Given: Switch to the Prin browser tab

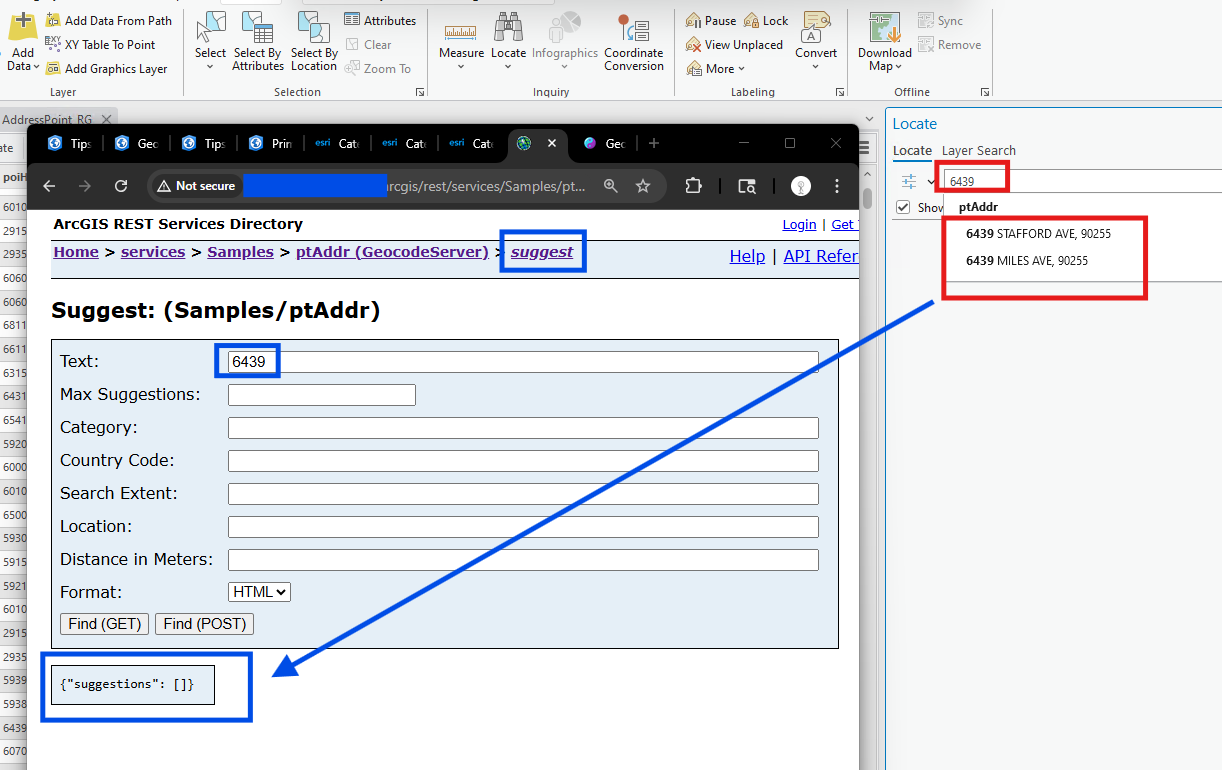Looking at the screenshot, I should (270, 143).
